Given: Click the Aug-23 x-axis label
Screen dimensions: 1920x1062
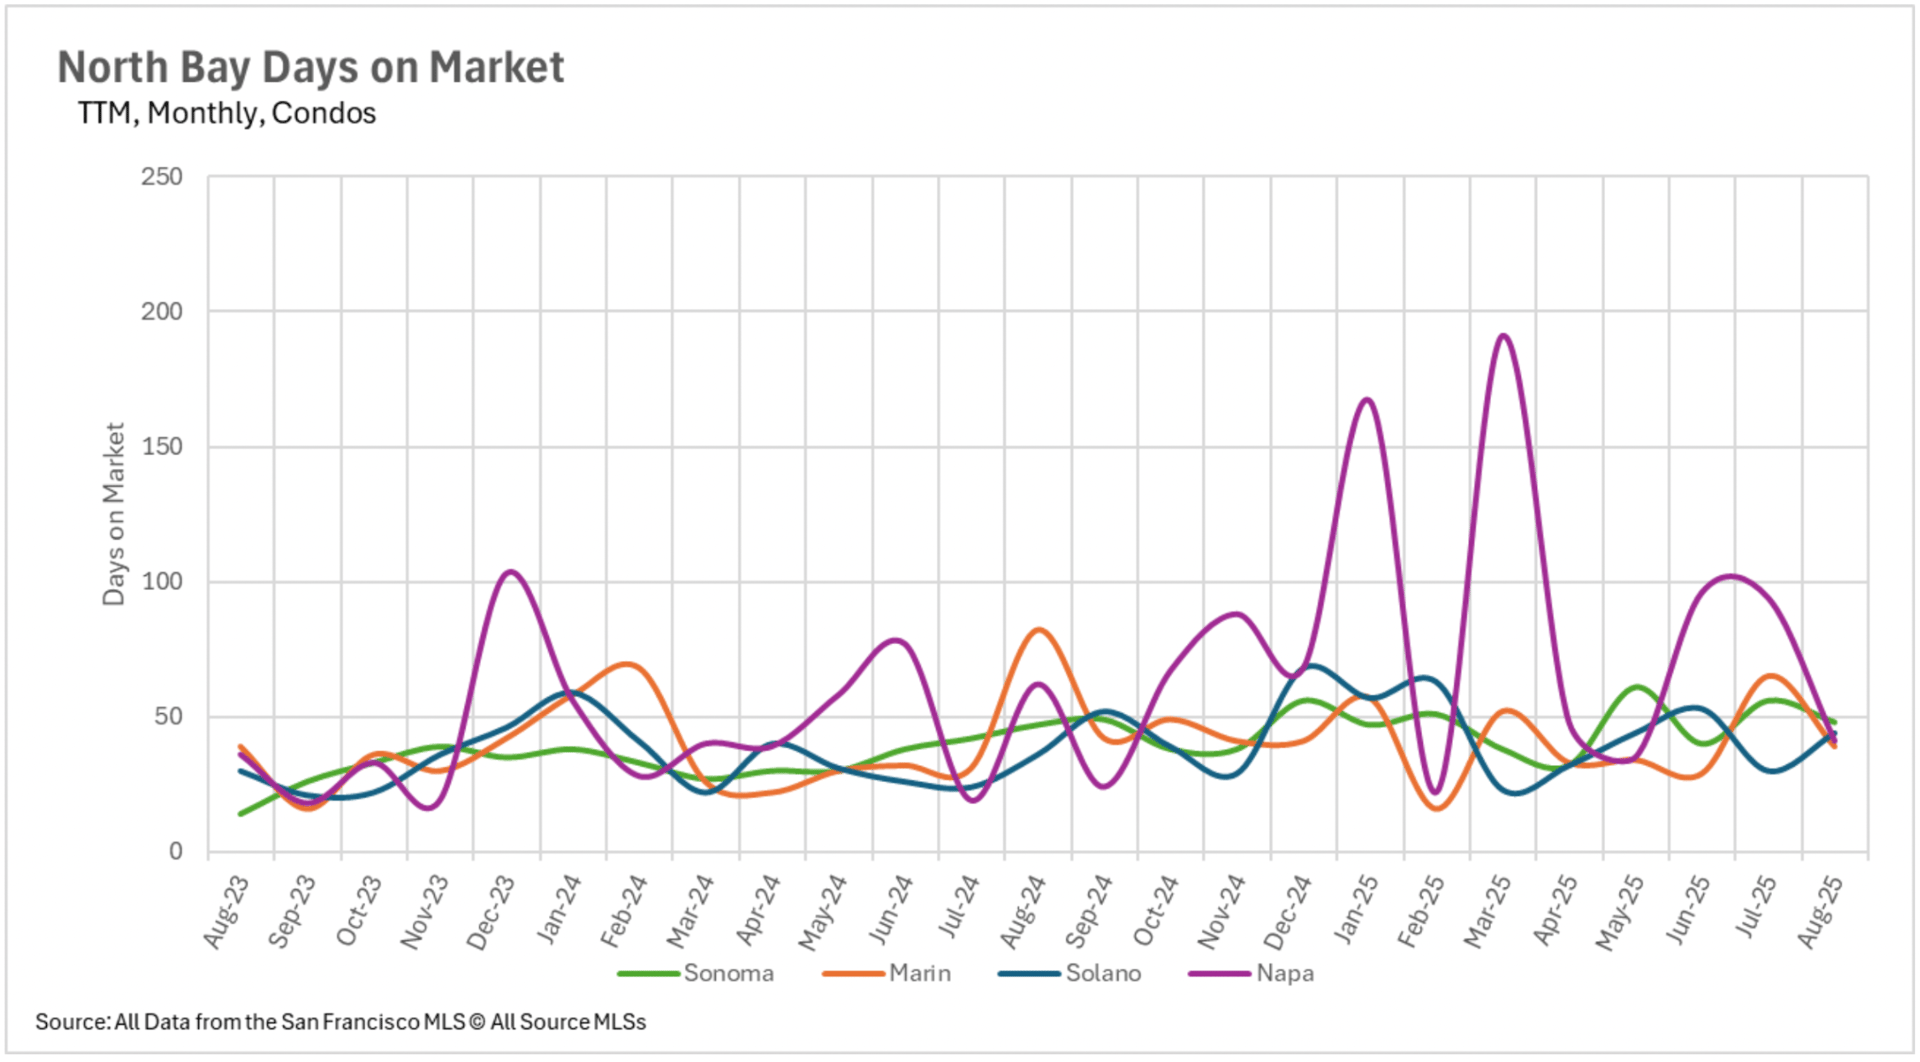Looking at the screenshot, I should pyautogui.click(x=226, y=911).
